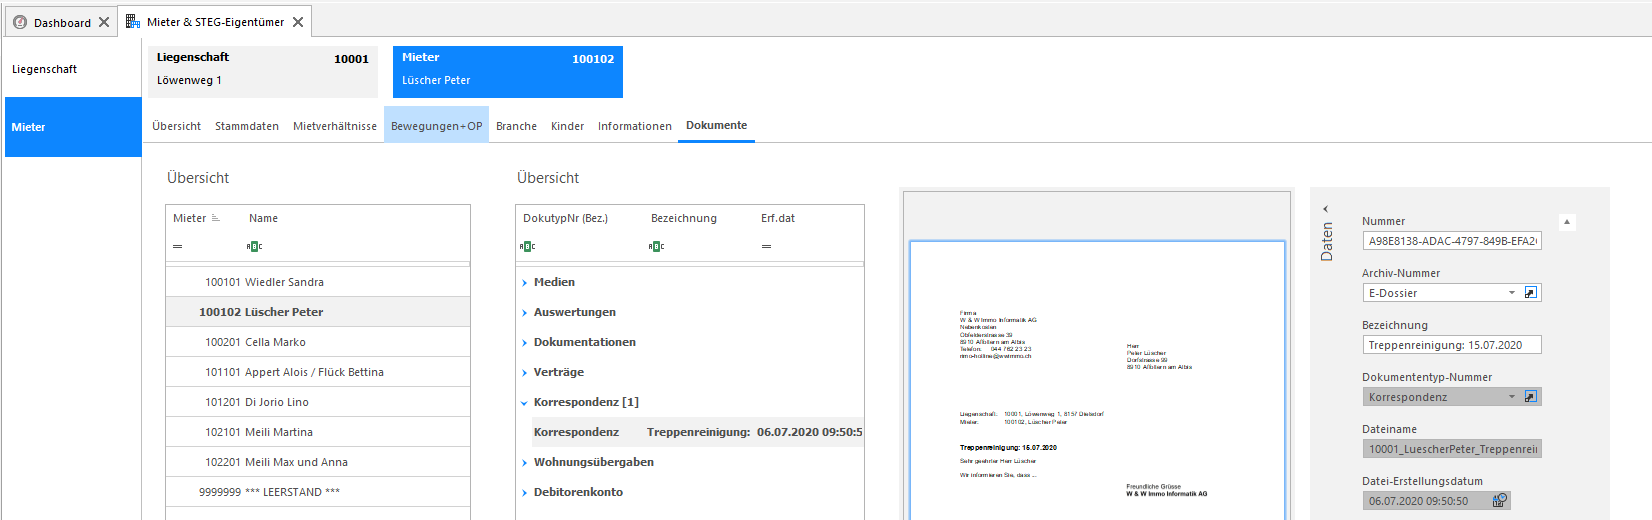The width and height of the screenshot is (1652, 520).
Task: Click into the Nummer input field
Action: pos(1452,241)
